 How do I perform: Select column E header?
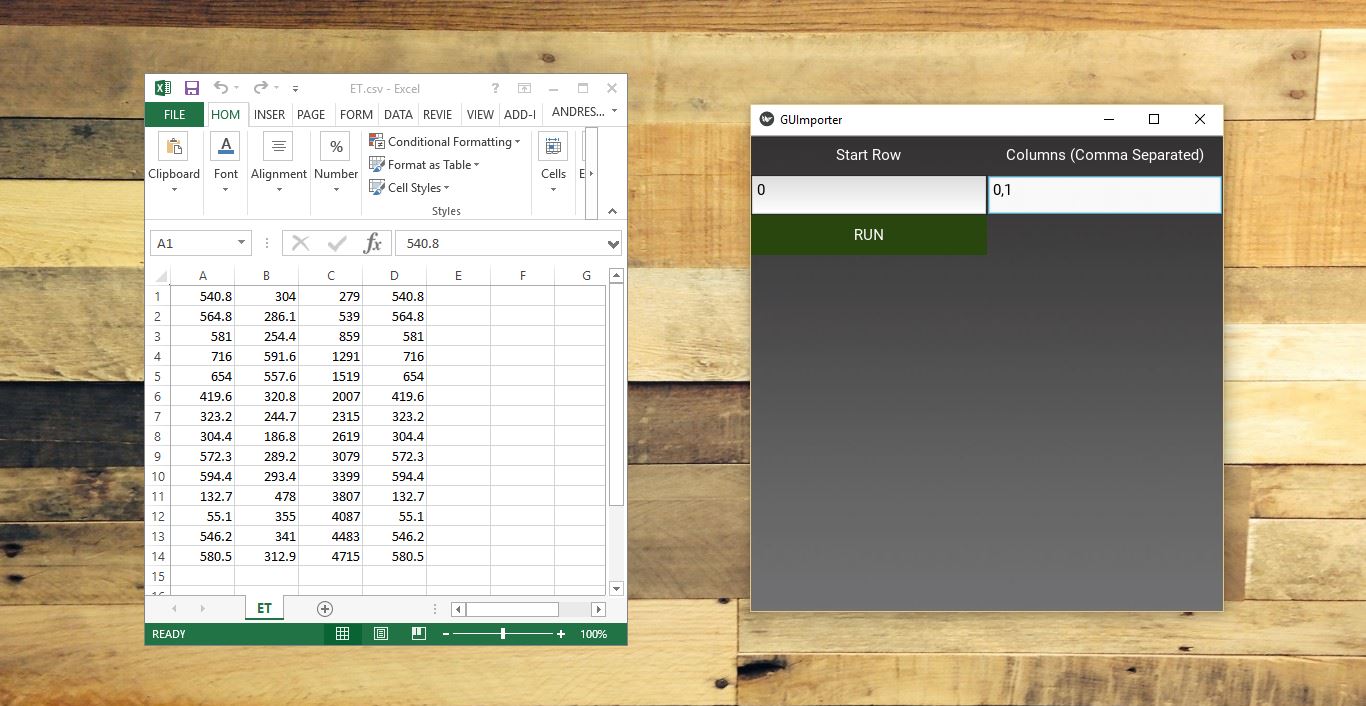point(458,276)
